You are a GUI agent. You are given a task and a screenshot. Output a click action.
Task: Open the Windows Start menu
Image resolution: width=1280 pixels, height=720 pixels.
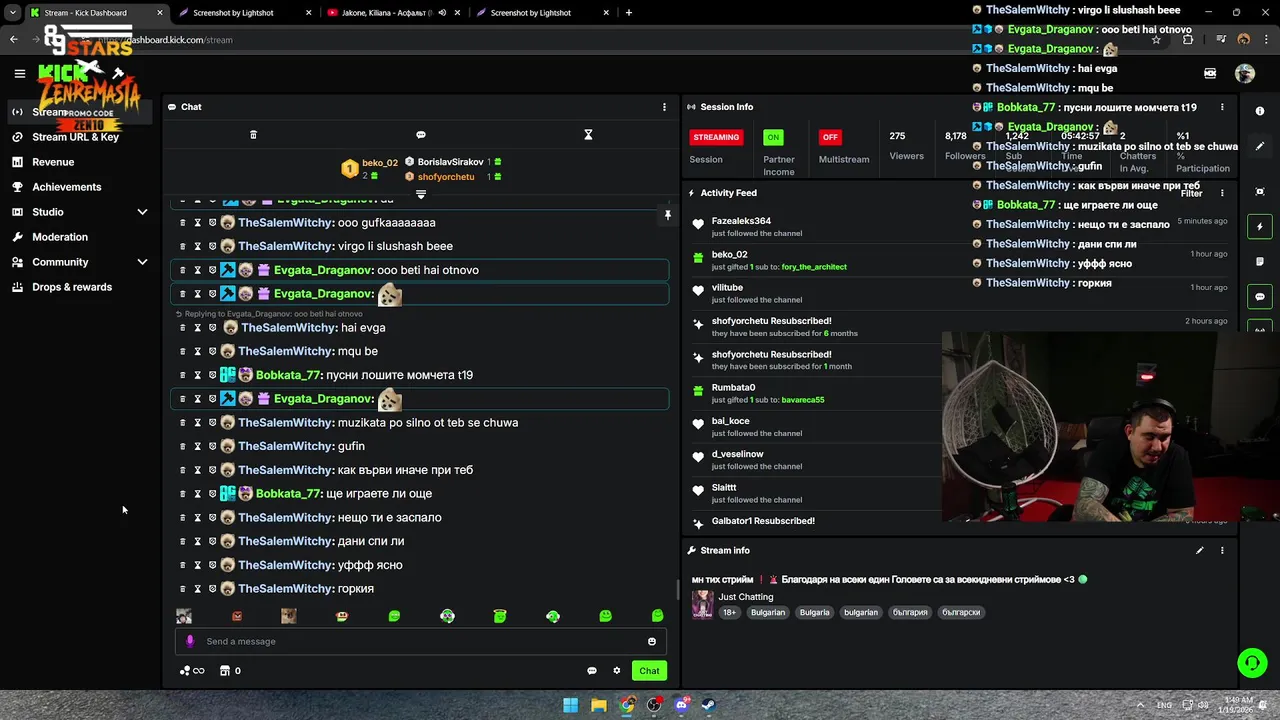[570, 705]
